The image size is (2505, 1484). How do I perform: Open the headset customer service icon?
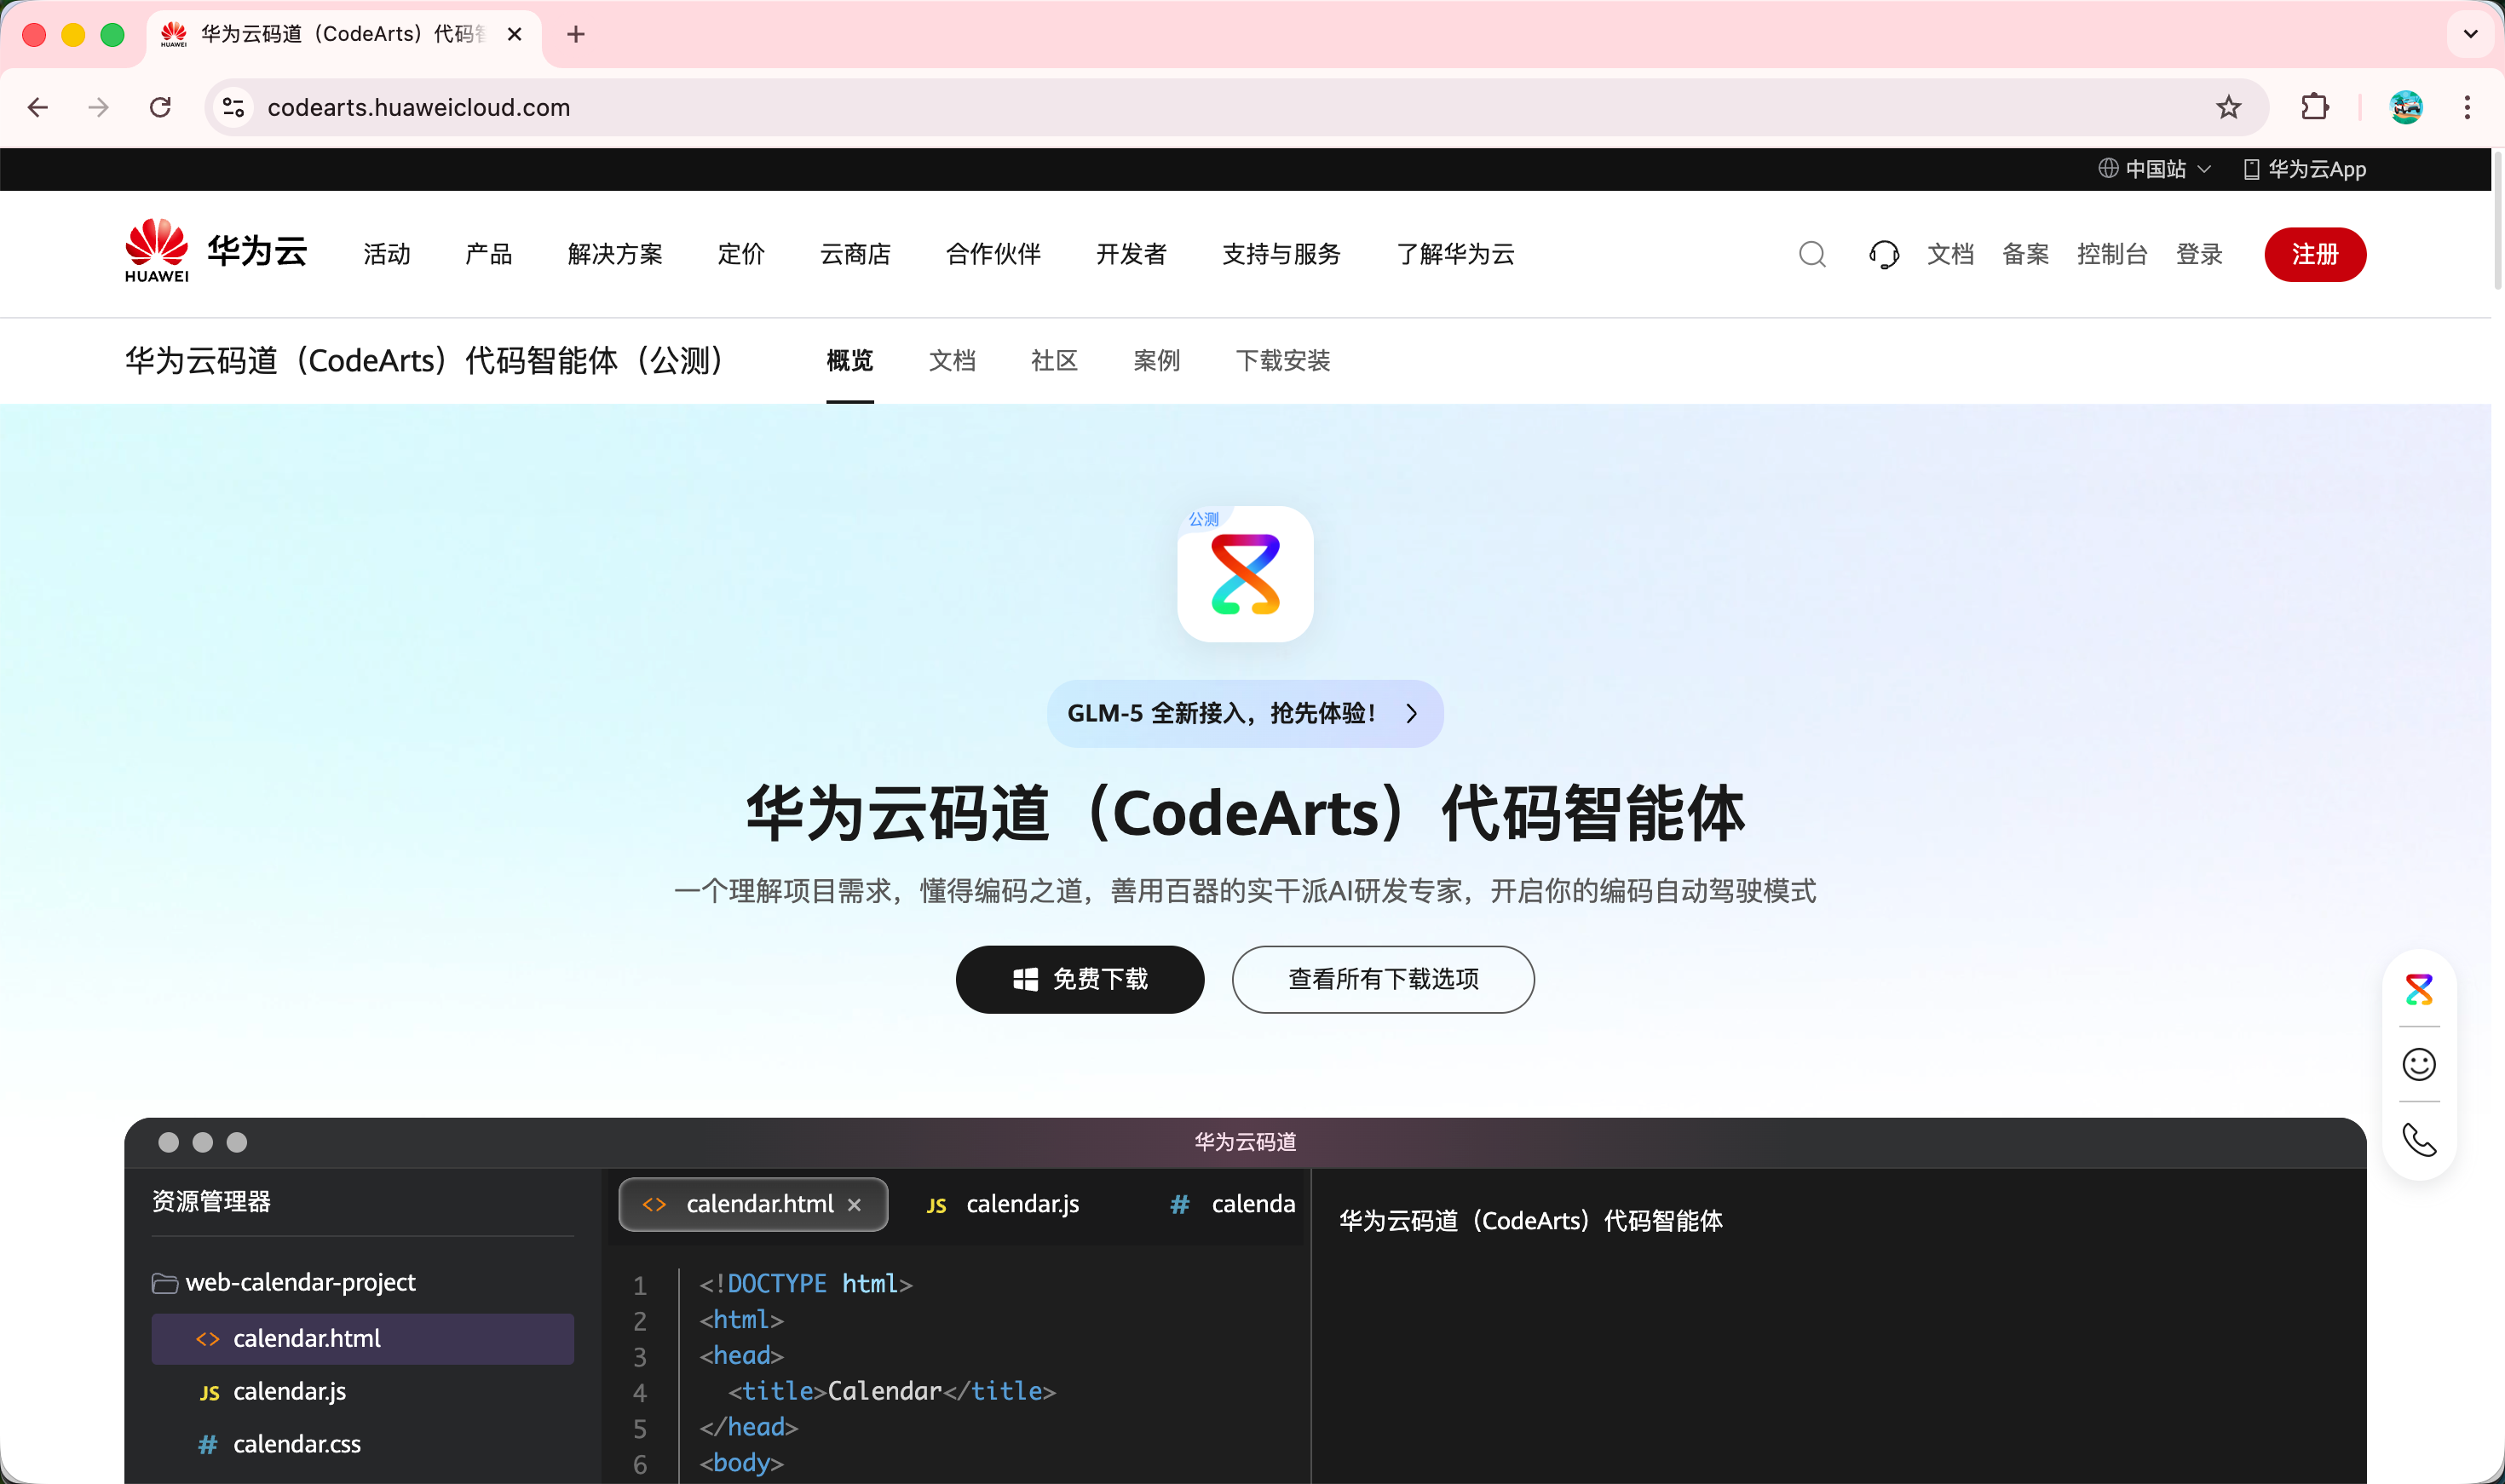point(1883,254)
